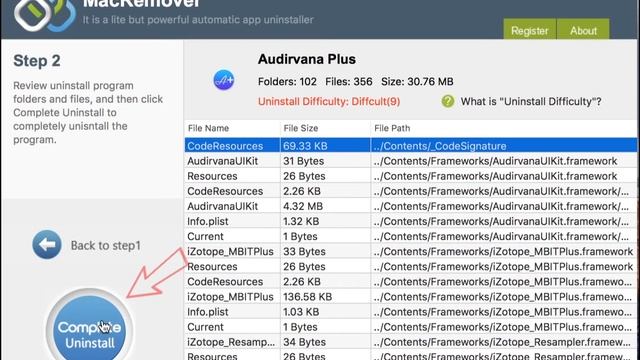Click the green question mark help icon
Image resolution: width=640 pixels, height=360 pixels.
point(448,101)
